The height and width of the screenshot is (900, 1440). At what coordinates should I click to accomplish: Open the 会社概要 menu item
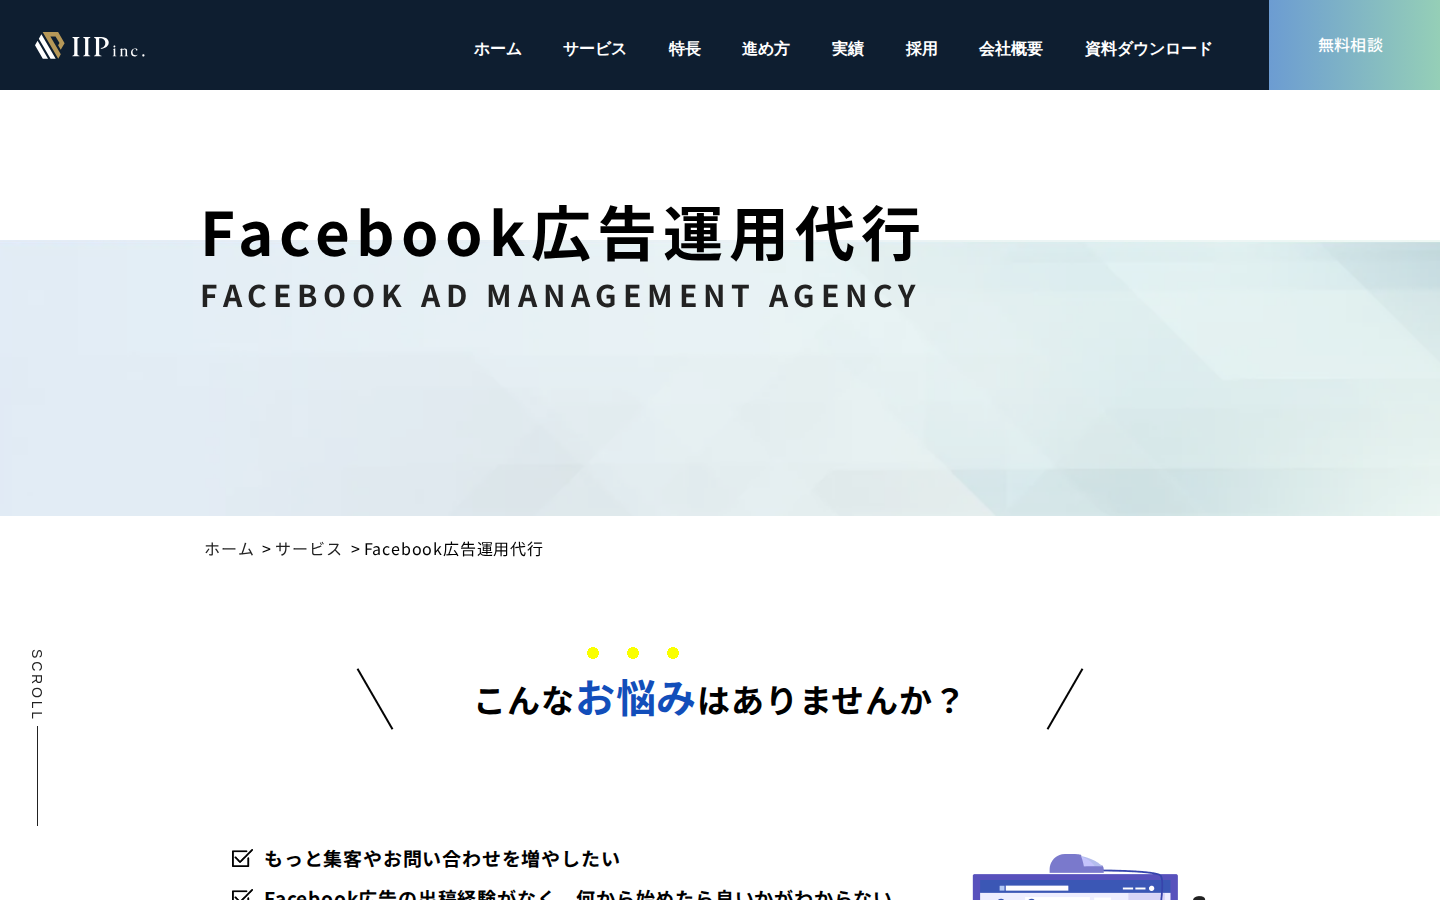click(x=1011, y=48)
